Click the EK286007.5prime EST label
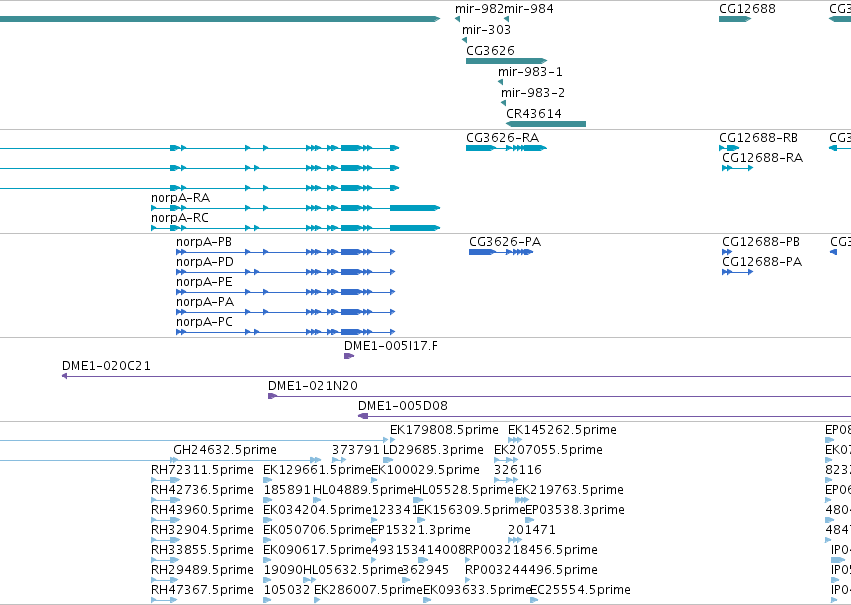 point(368,590)
